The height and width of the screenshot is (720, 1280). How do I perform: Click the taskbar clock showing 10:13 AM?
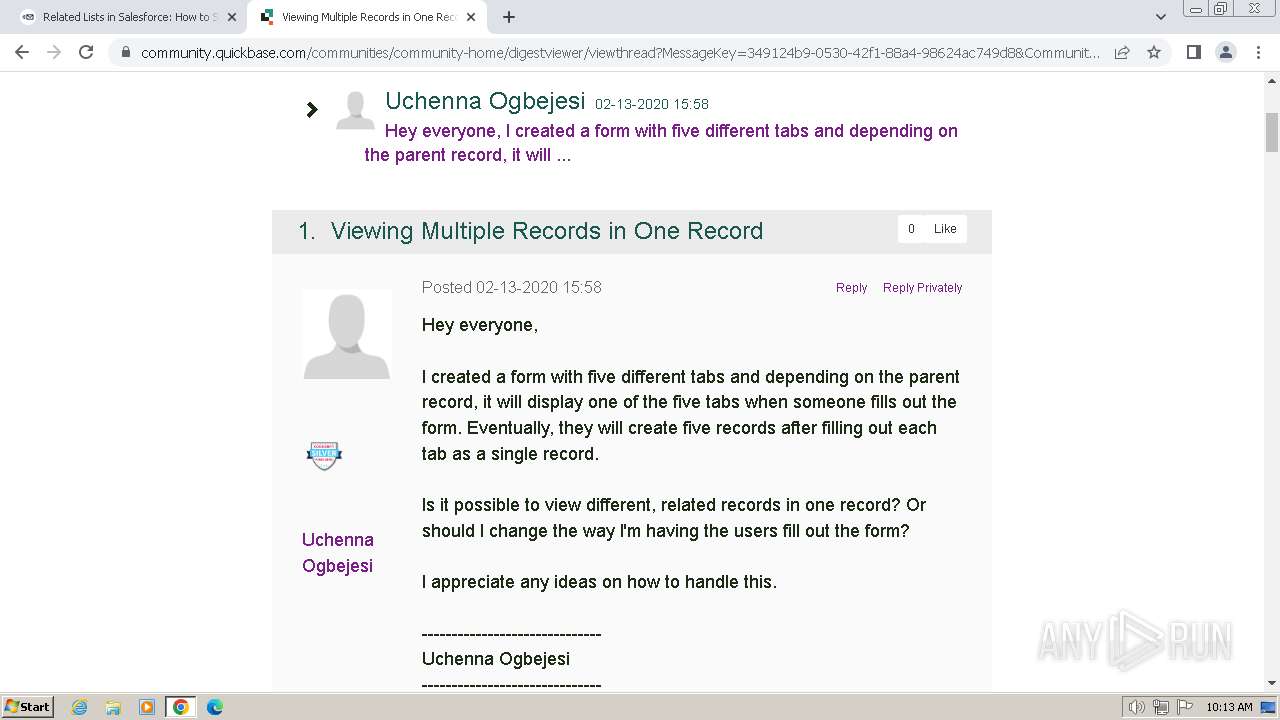(1229, 707)
